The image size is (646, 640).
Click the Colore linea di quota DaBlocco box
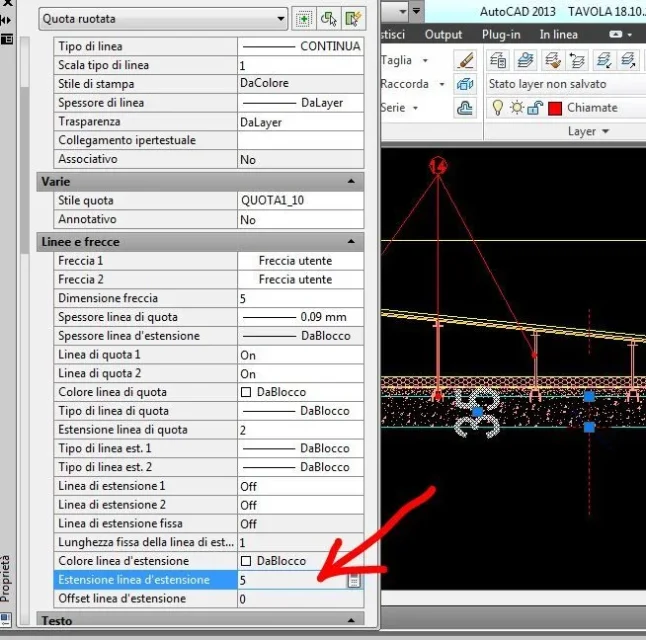click(246, 392)
